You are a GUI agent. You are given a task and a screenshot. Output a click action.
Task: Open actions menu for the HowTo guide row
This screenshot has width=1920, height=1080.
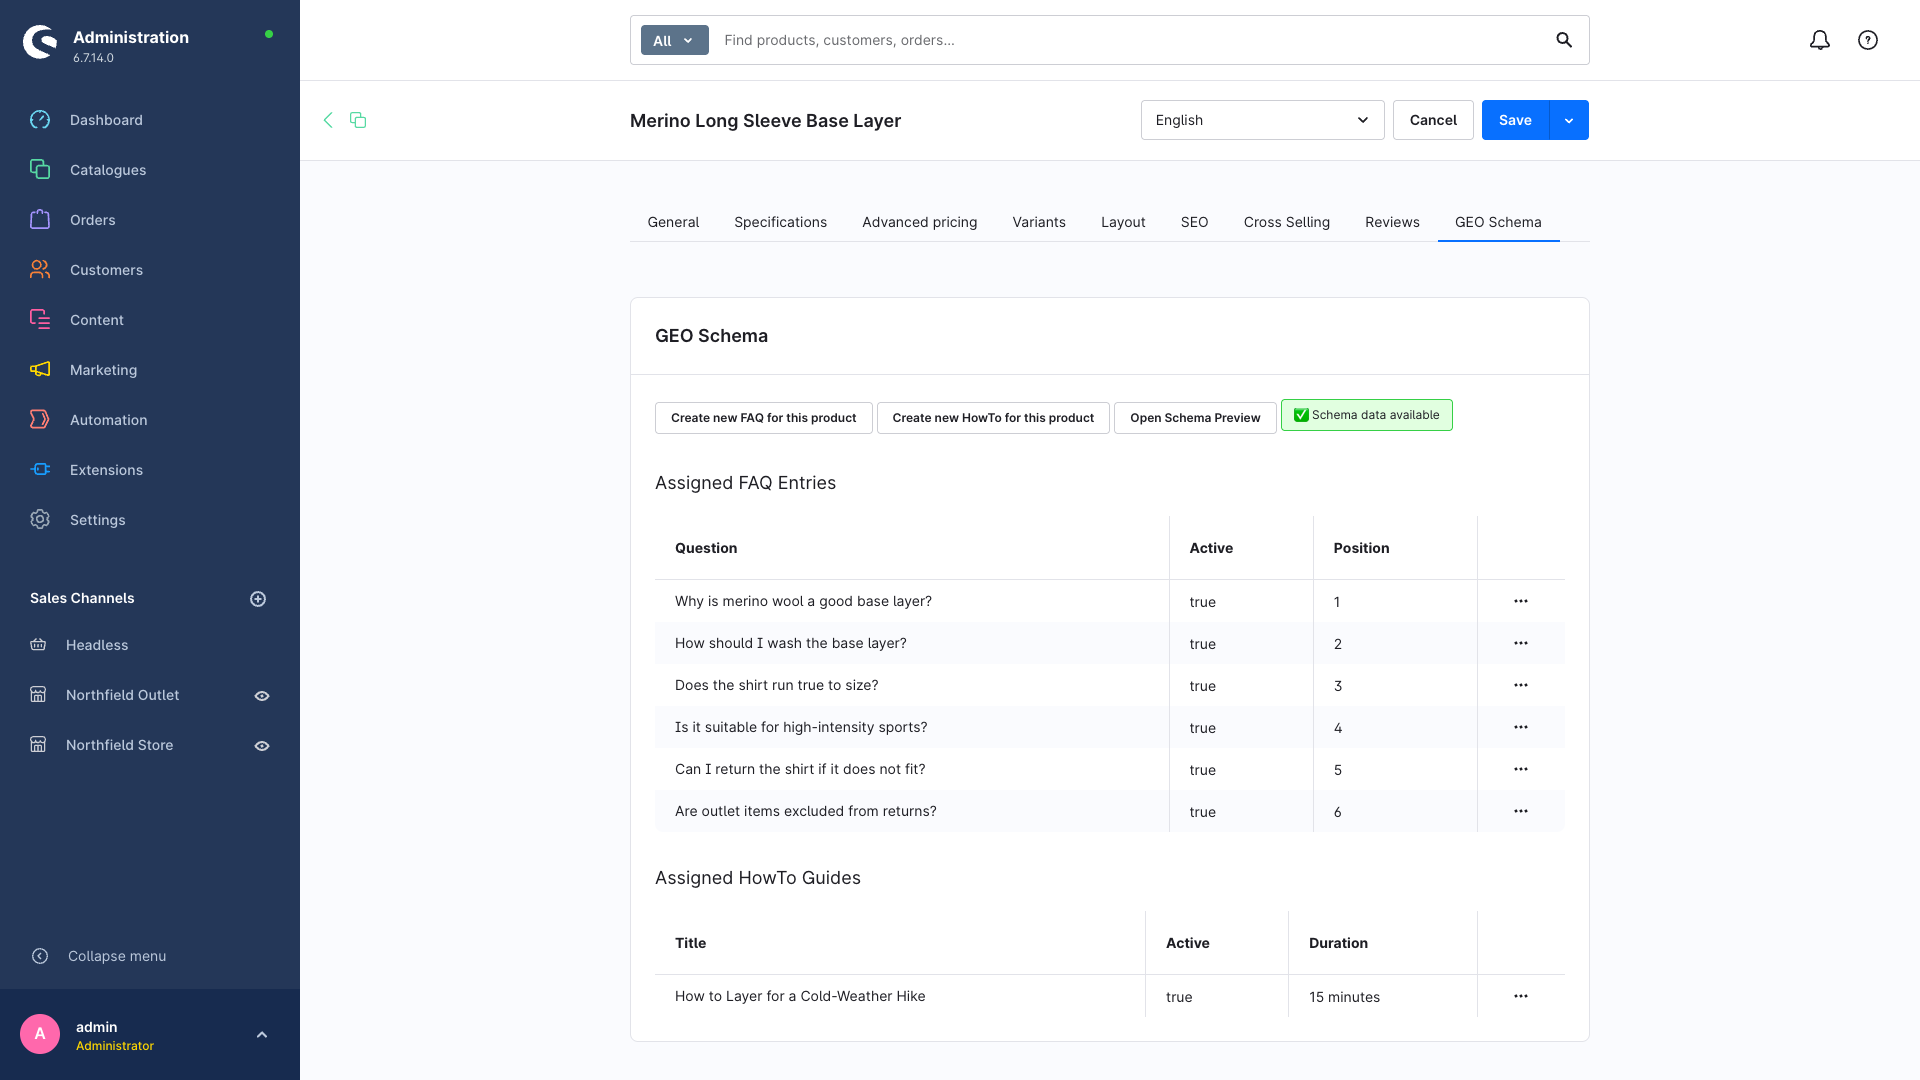[1521, 996]
